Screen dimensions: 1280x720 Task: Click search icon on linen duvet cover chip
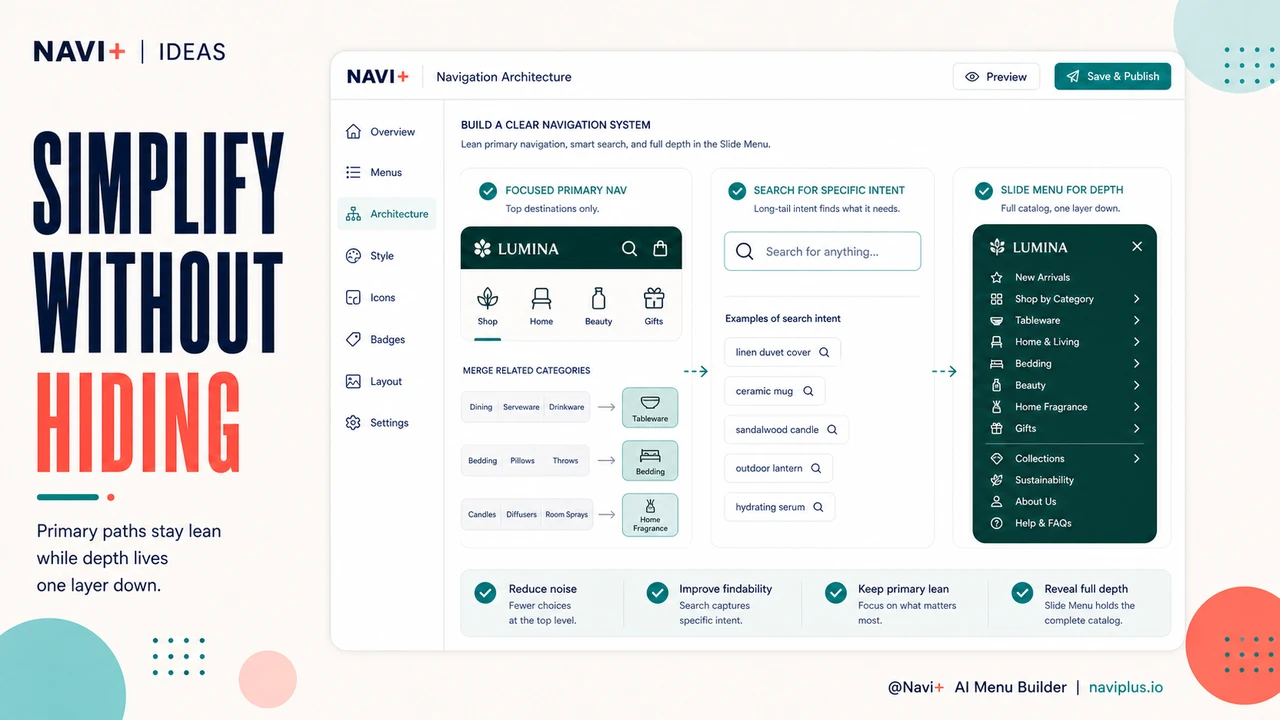[x=824, y=353]
